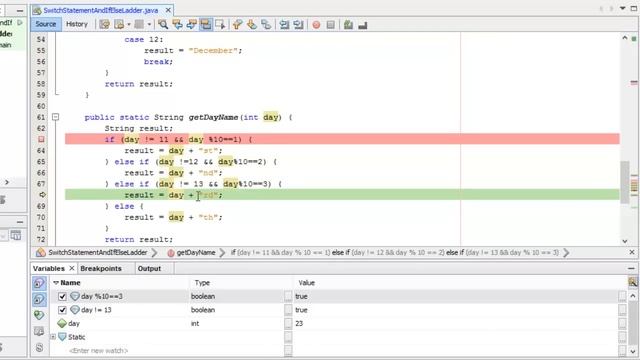Click the S icon in Variables sidebar

39,347
